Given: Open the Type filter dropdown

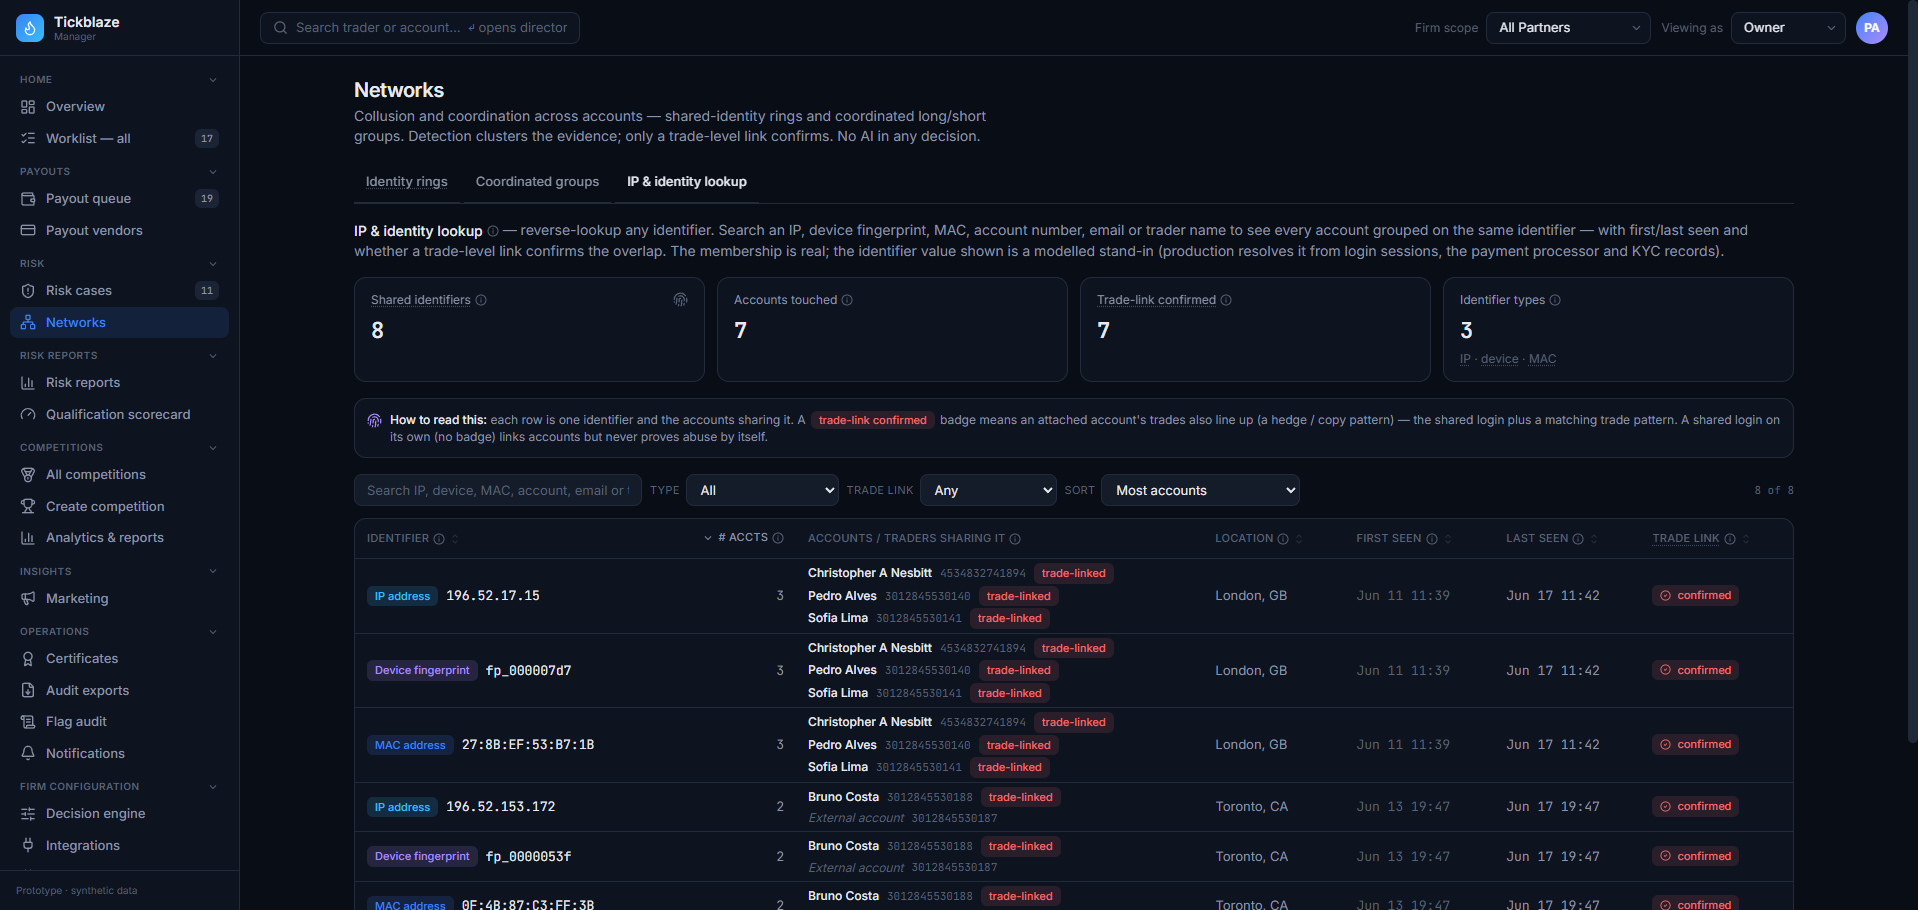Looking at the screenshot, I should [x=762, y=490].
